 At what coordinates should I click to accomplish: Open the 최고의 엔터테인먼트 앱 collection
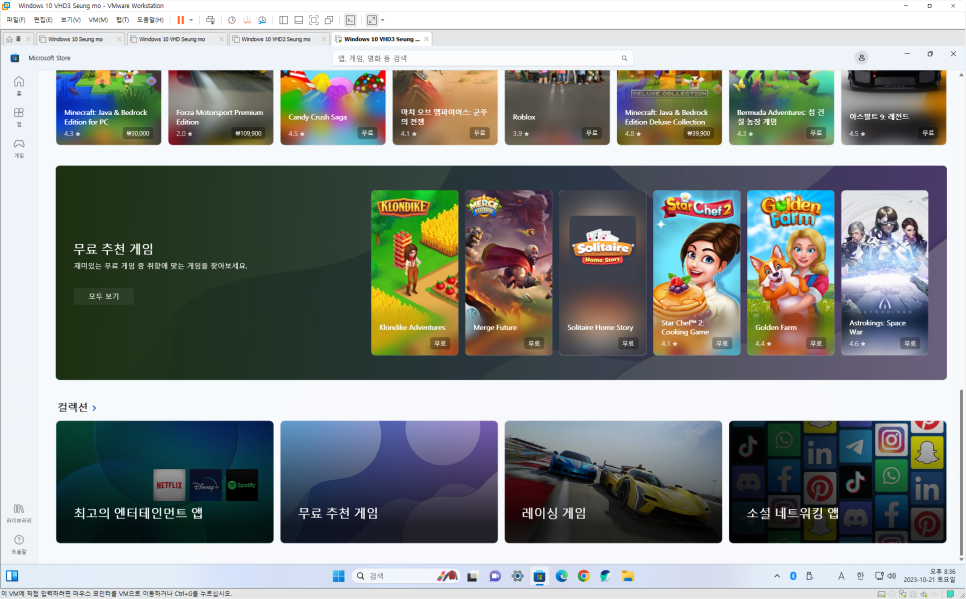(x=164, y=482)
